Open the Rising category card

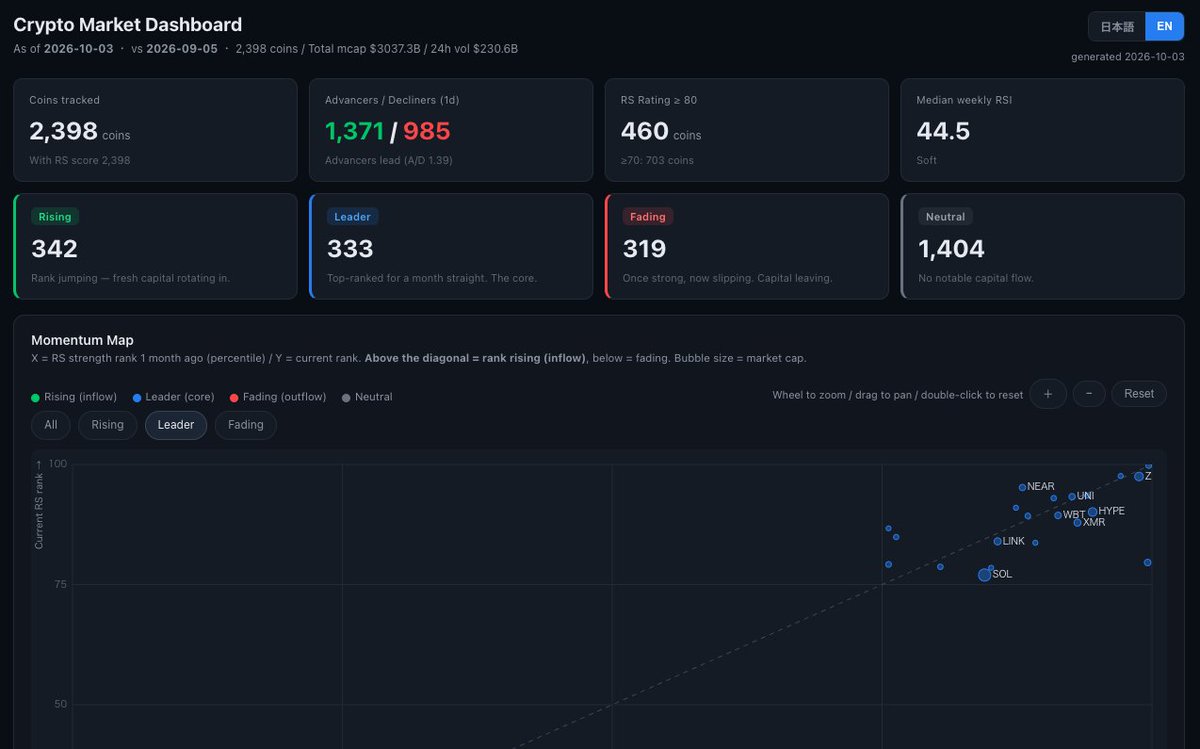[155, 246]
